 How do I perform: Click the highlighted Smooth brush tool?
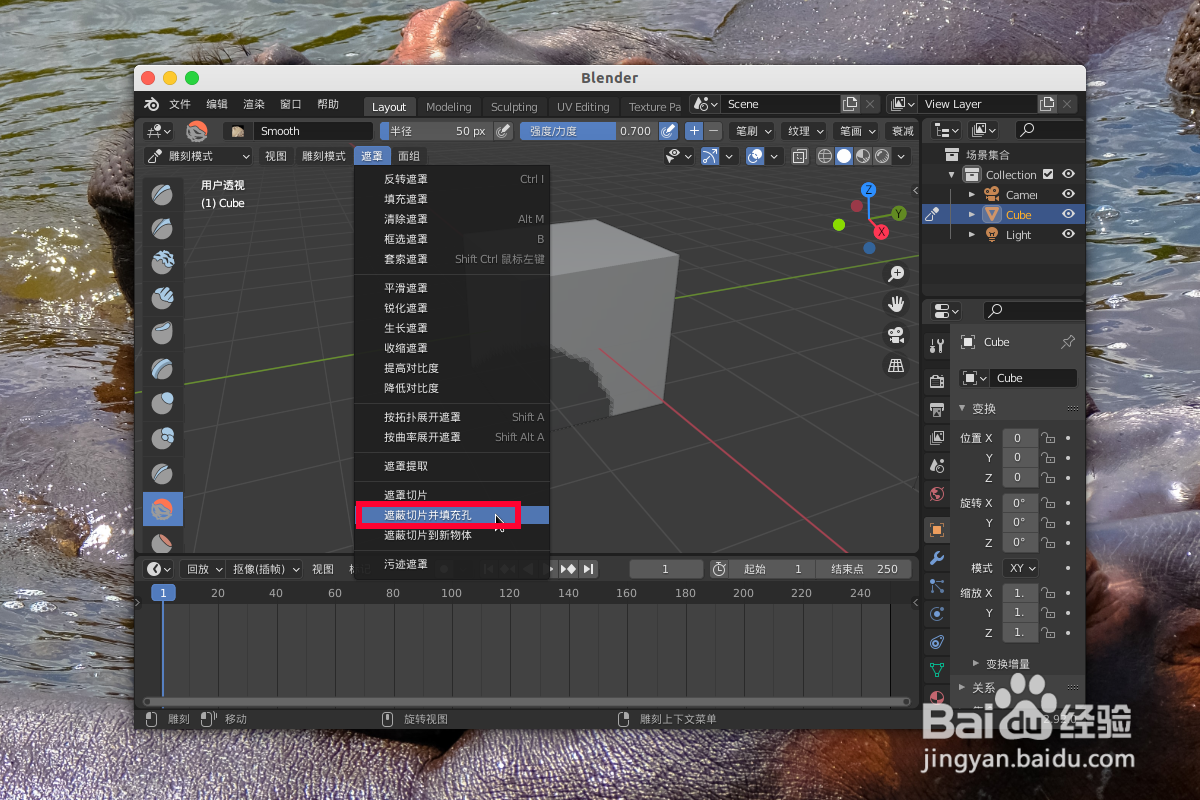(x=163, y=509)
